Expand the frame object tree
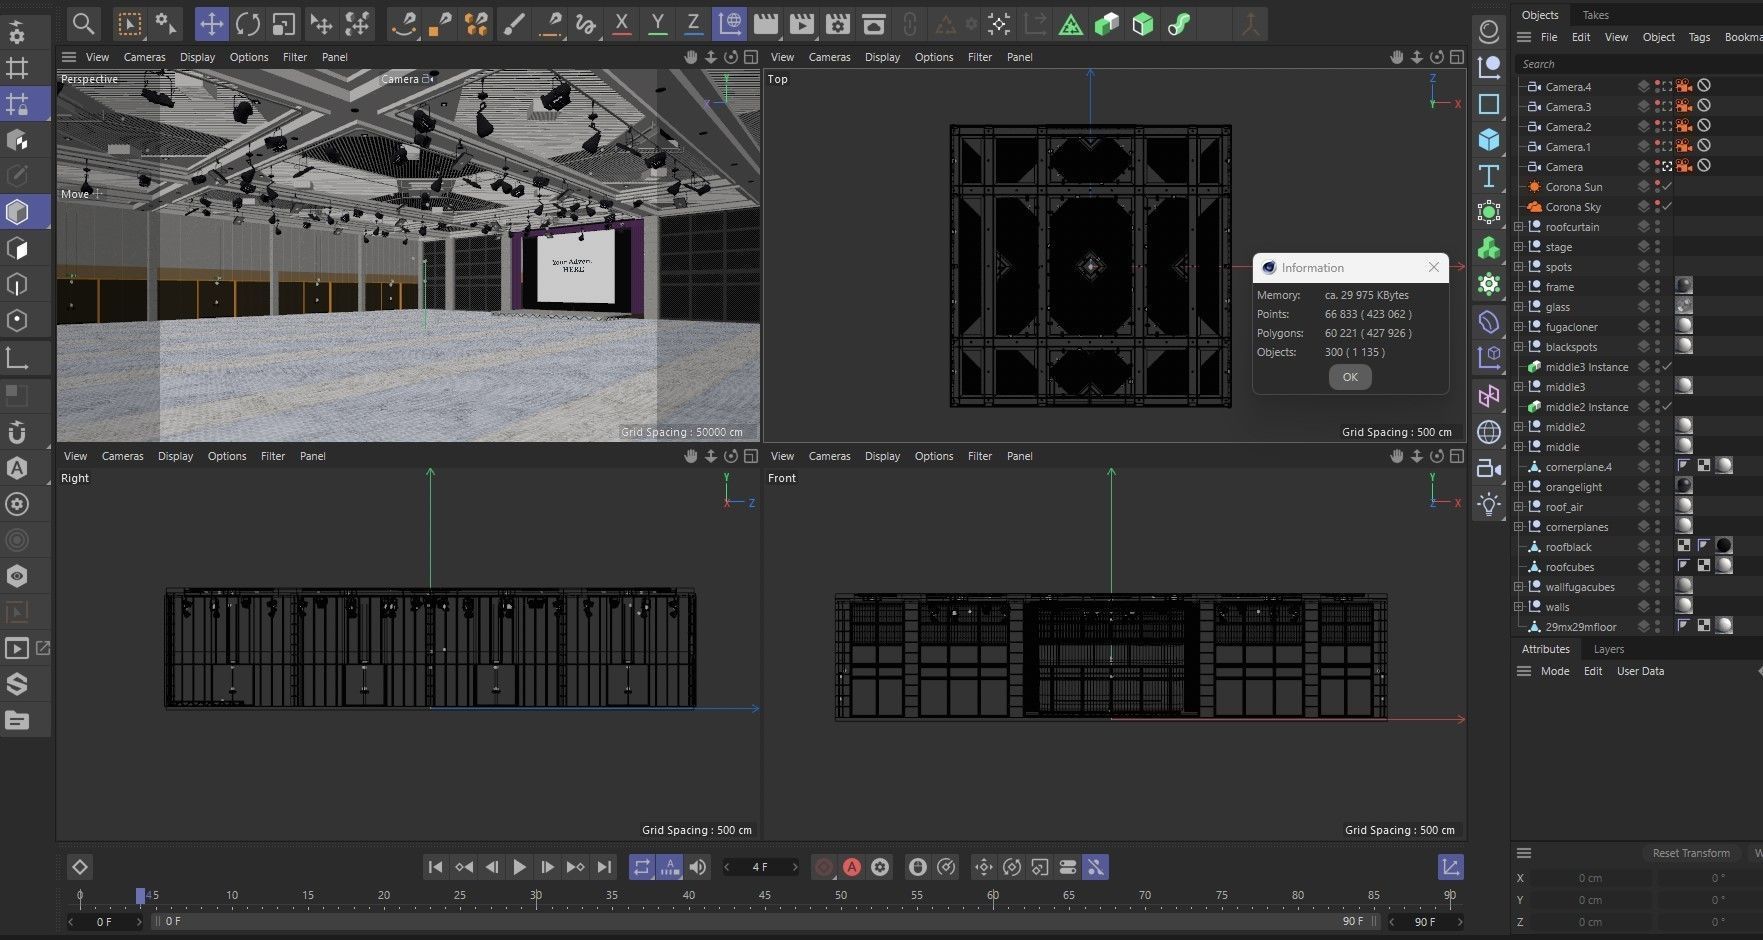Viewport: 1763px width, 940px height. [1519, 287]
